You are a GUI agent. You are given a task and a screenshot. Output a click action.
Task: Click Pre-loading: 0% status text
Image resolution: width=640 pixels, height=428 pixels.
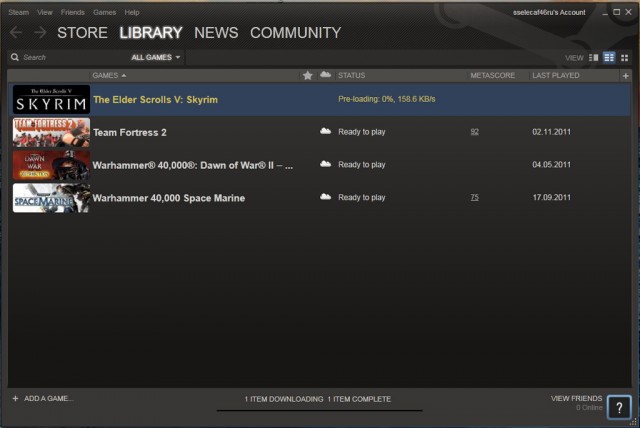387,99
